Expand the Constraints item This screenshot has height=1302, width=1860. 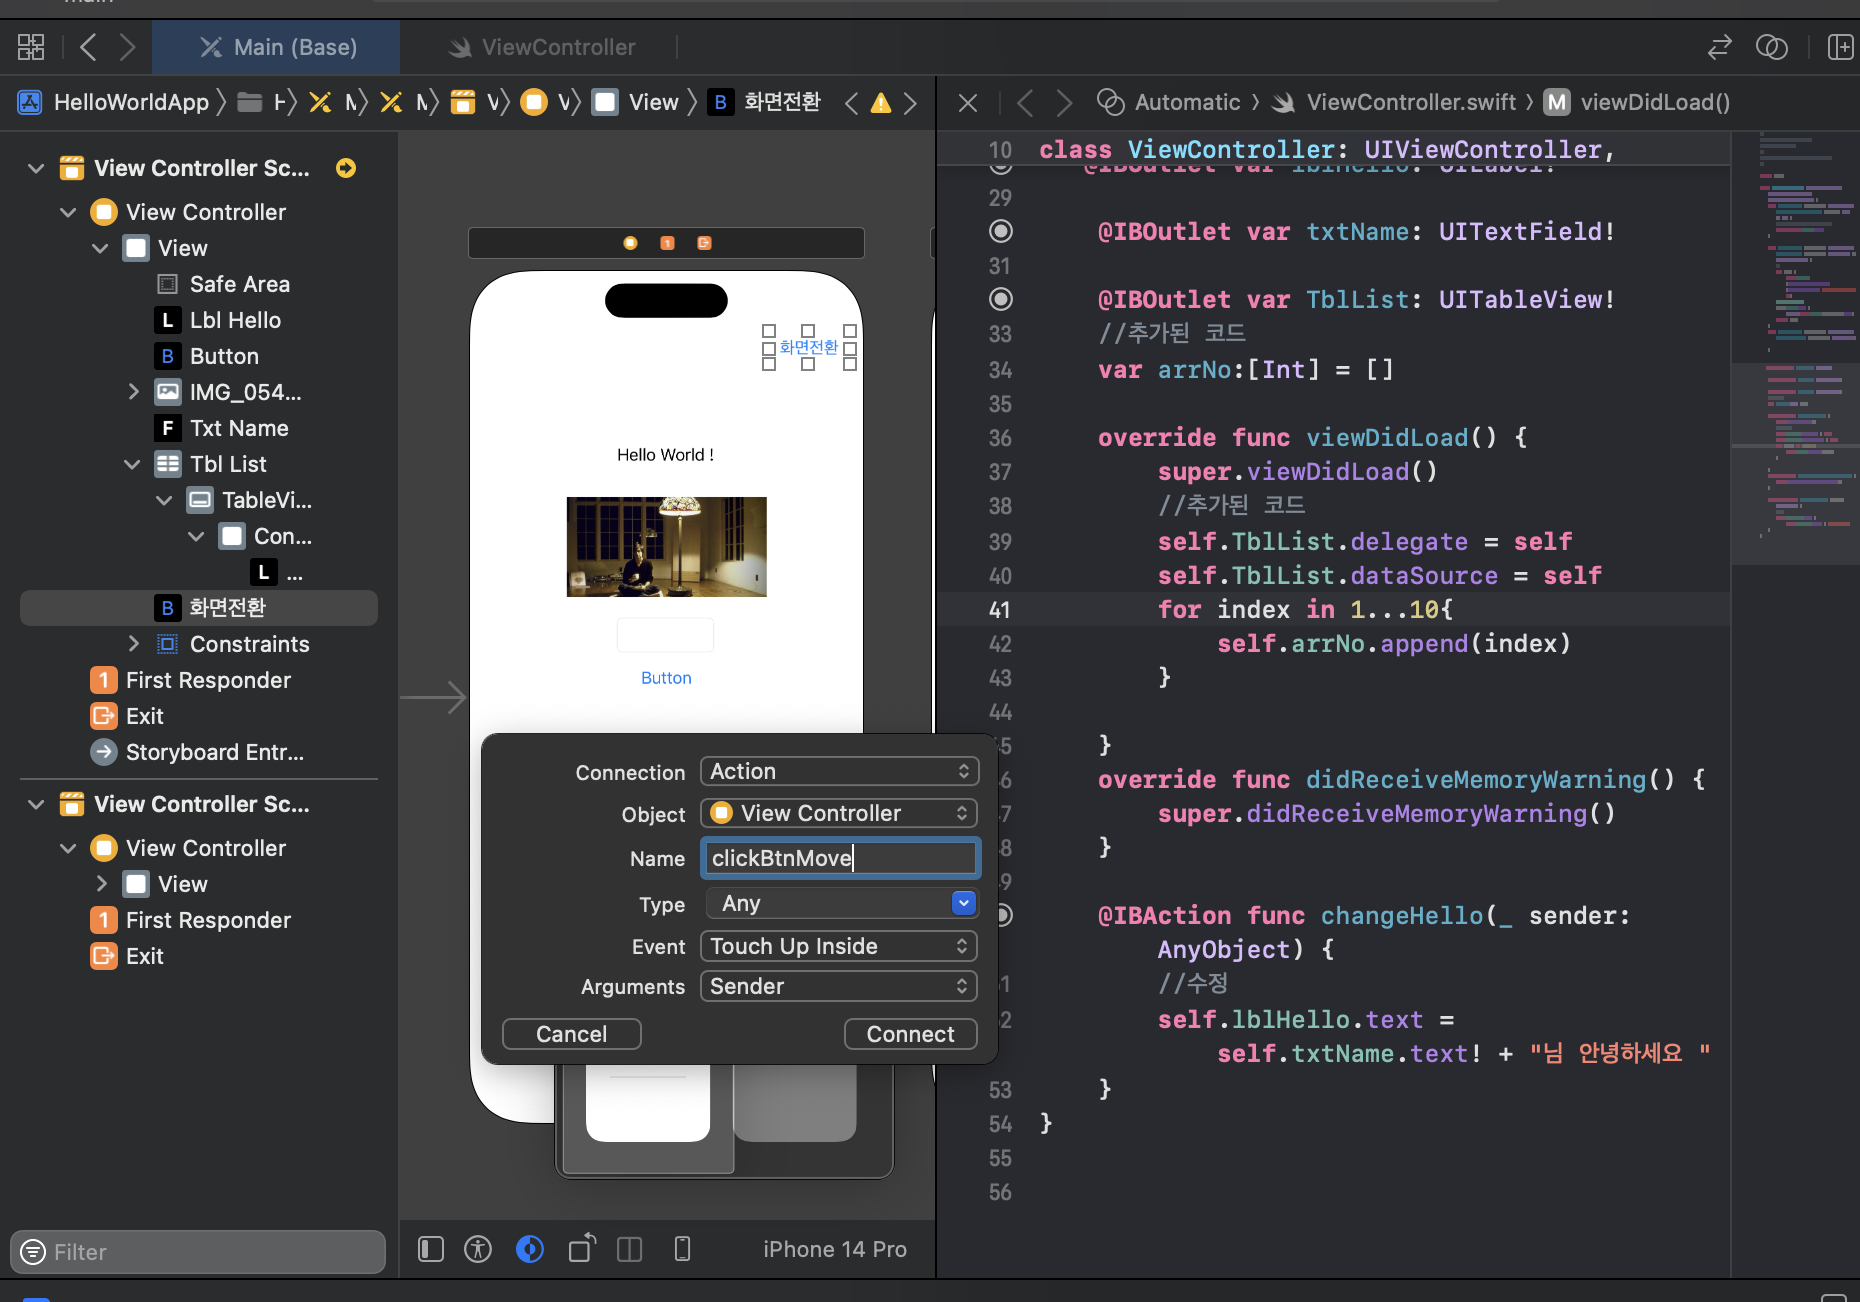[x=133, y=644]
